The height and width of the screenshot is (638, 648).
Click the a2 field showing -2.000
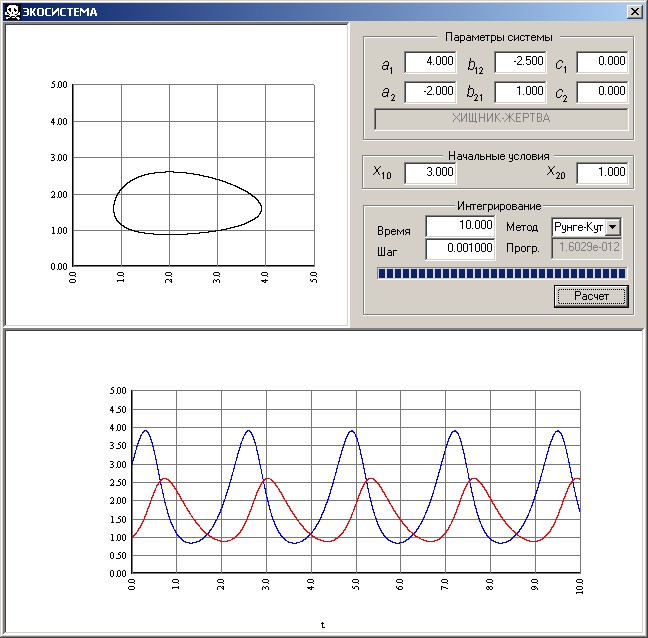pyautogui.click(x=430, y=91)
